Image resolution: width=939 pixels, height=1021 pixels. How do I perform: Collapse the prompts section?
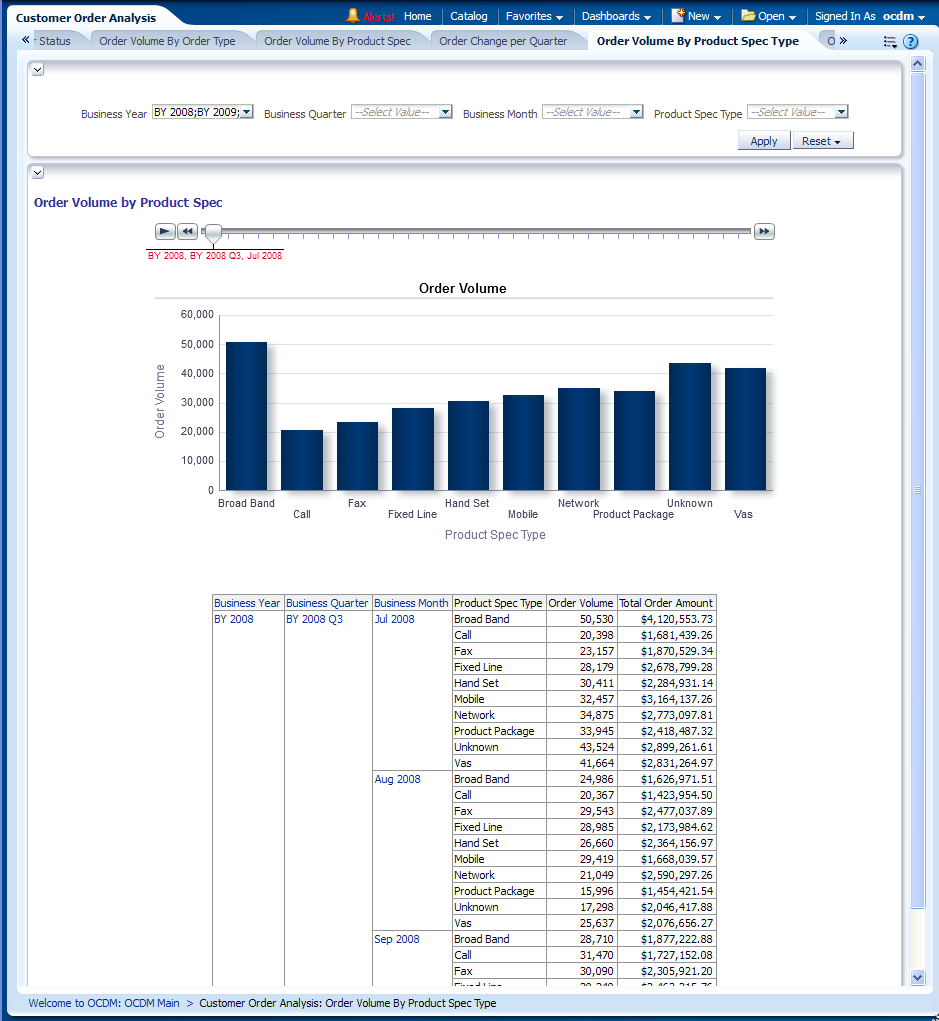(x=38, y=69)
